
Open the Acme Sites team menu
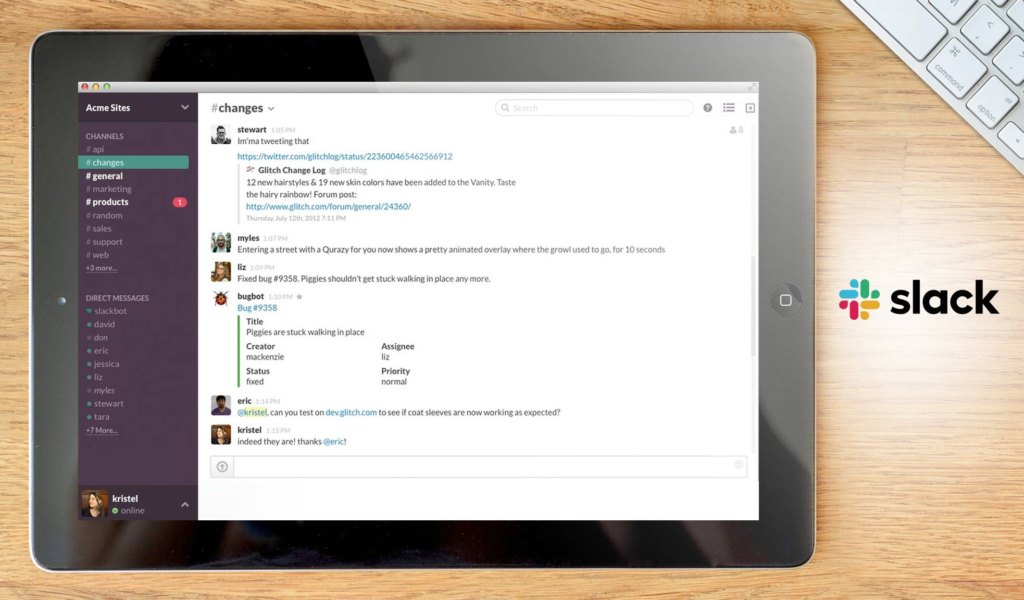tap(137, 108)
